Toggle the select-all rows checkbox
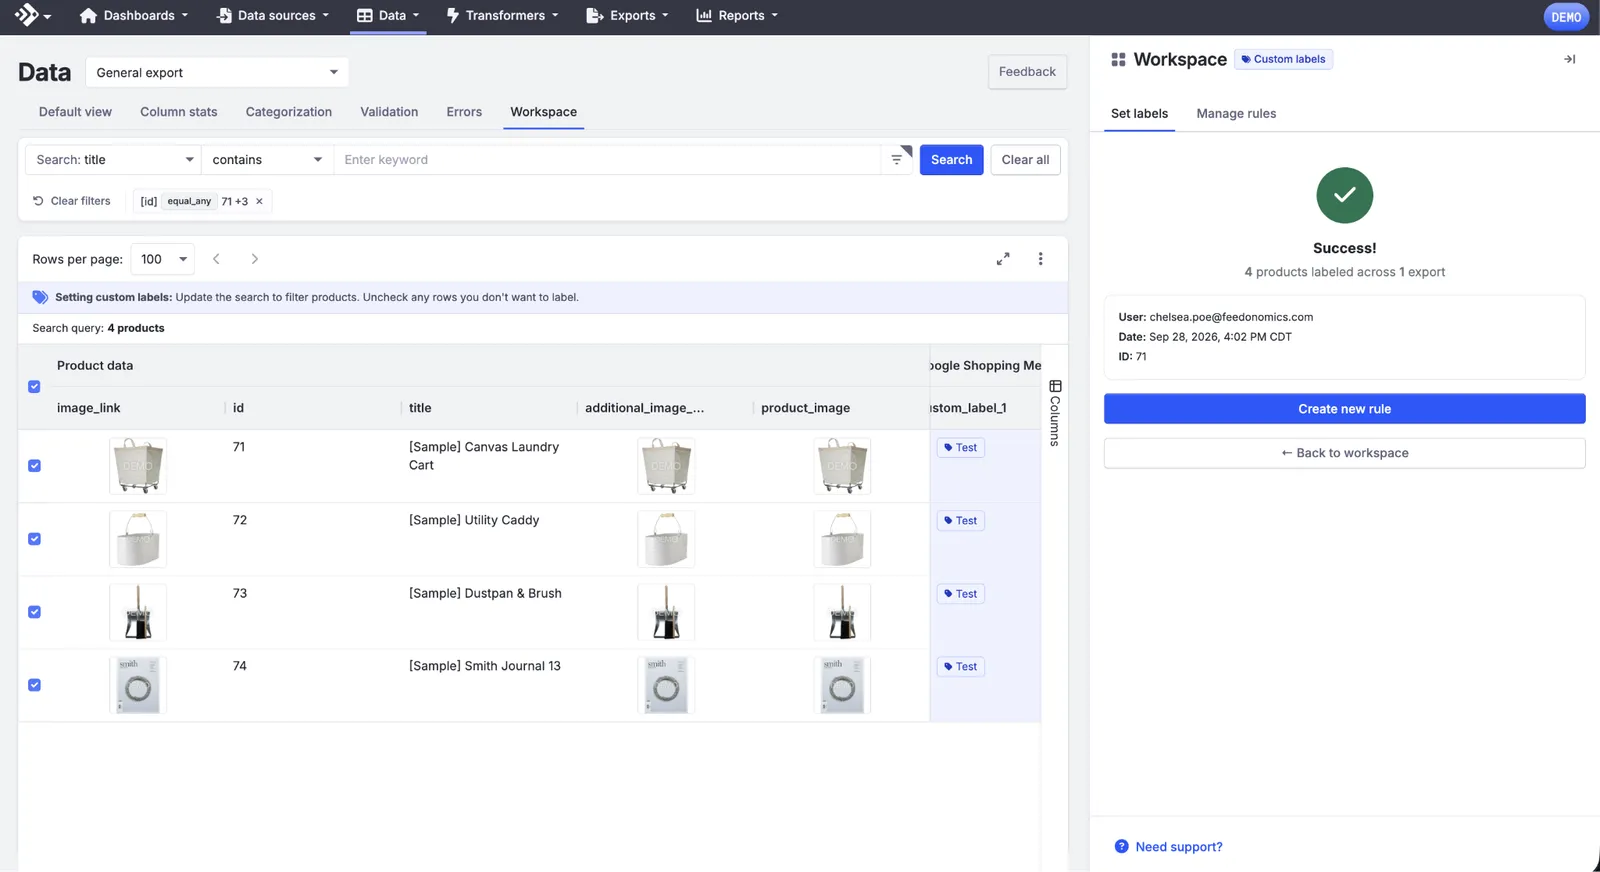The width and height of the screenshot is (1600, 872). (34, 387)
